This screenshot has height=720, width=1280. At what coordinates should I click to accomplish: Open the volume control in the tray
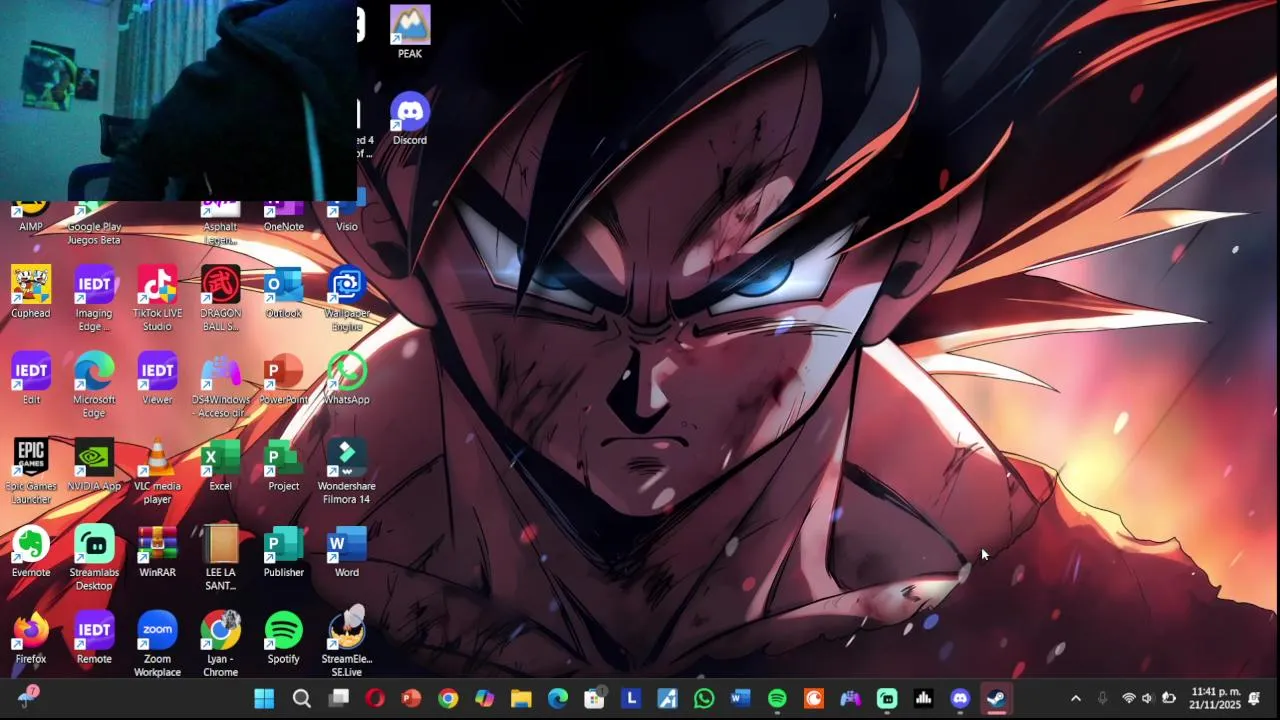pos(1147,698)
